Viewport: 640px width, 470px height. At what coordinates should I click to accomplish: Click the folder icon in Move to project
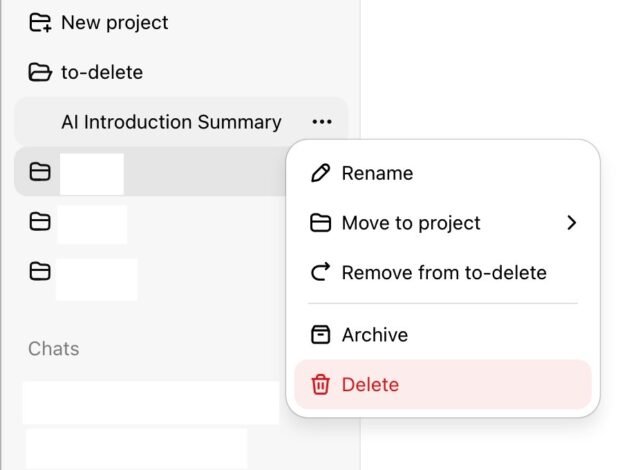[x=320, y=223]
